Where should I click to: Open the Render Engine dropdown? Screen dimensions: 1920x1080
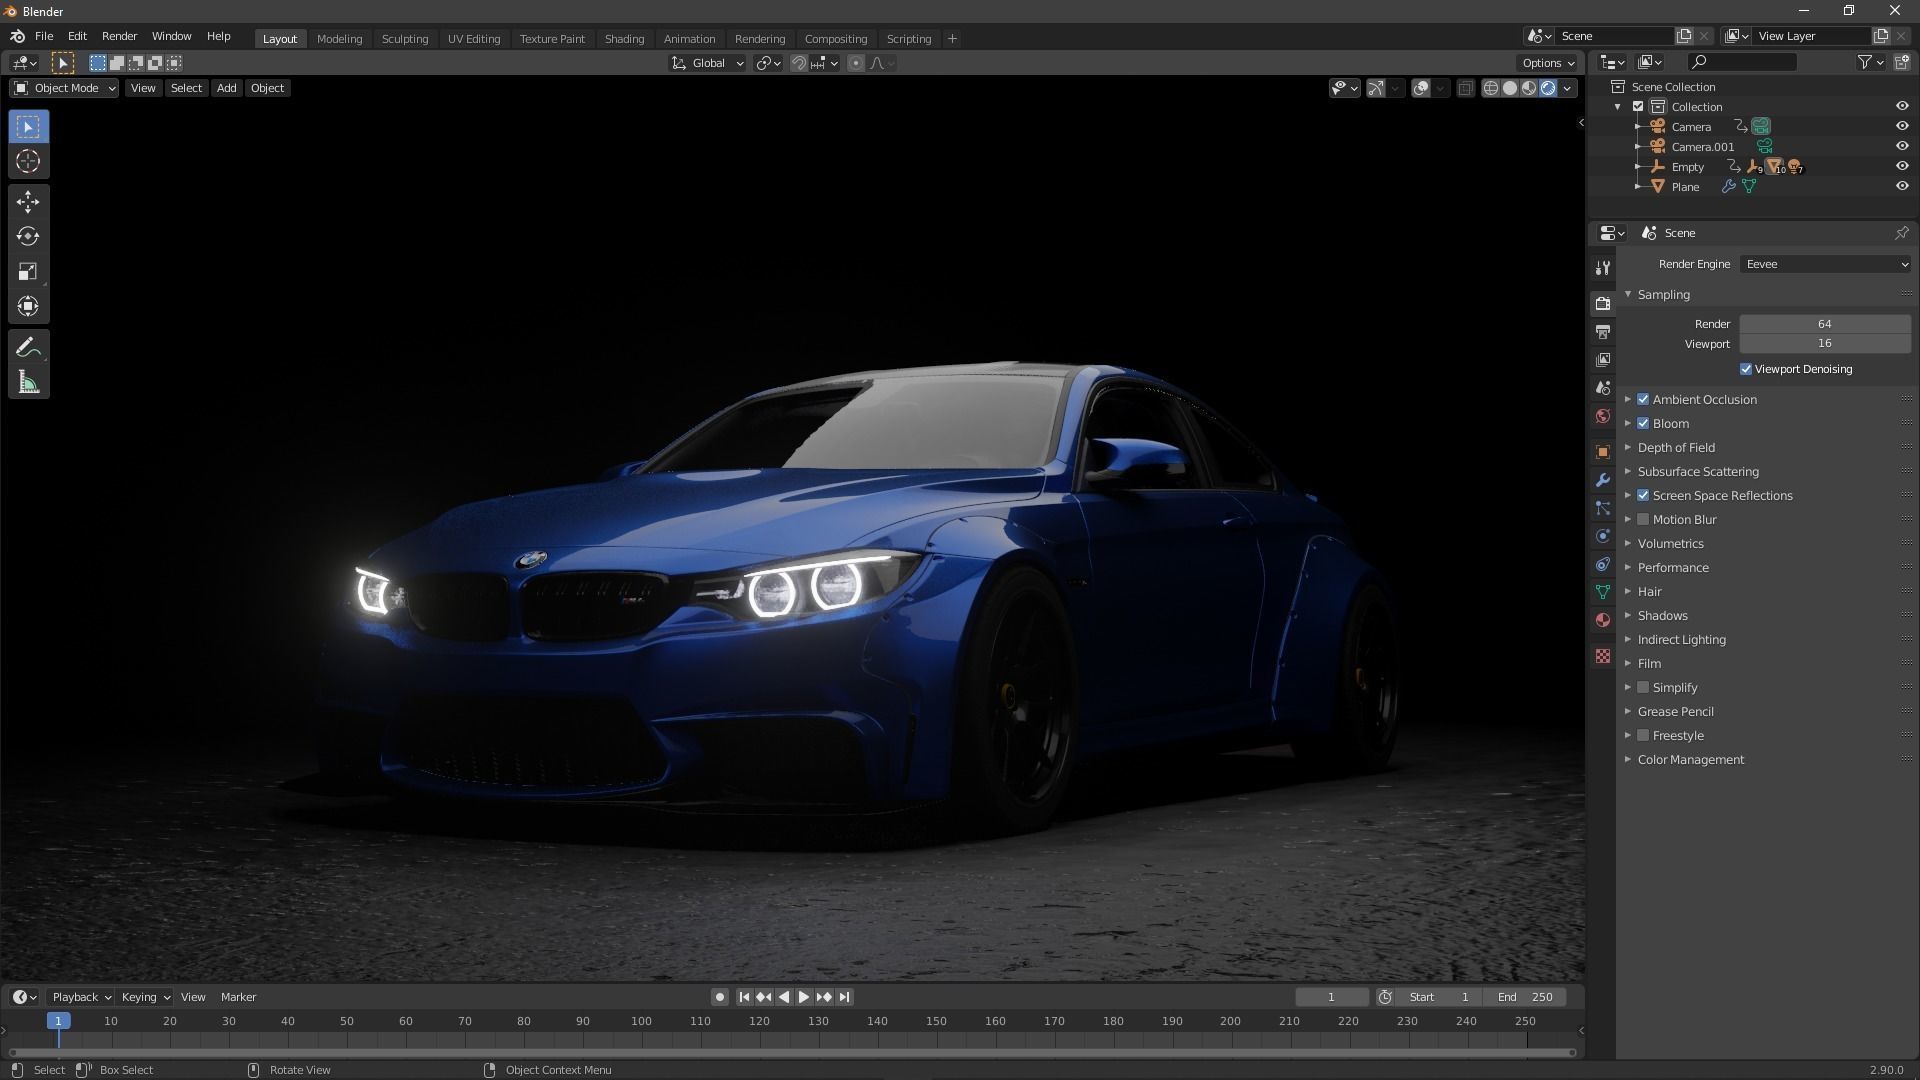click(x=1826, y=264)
